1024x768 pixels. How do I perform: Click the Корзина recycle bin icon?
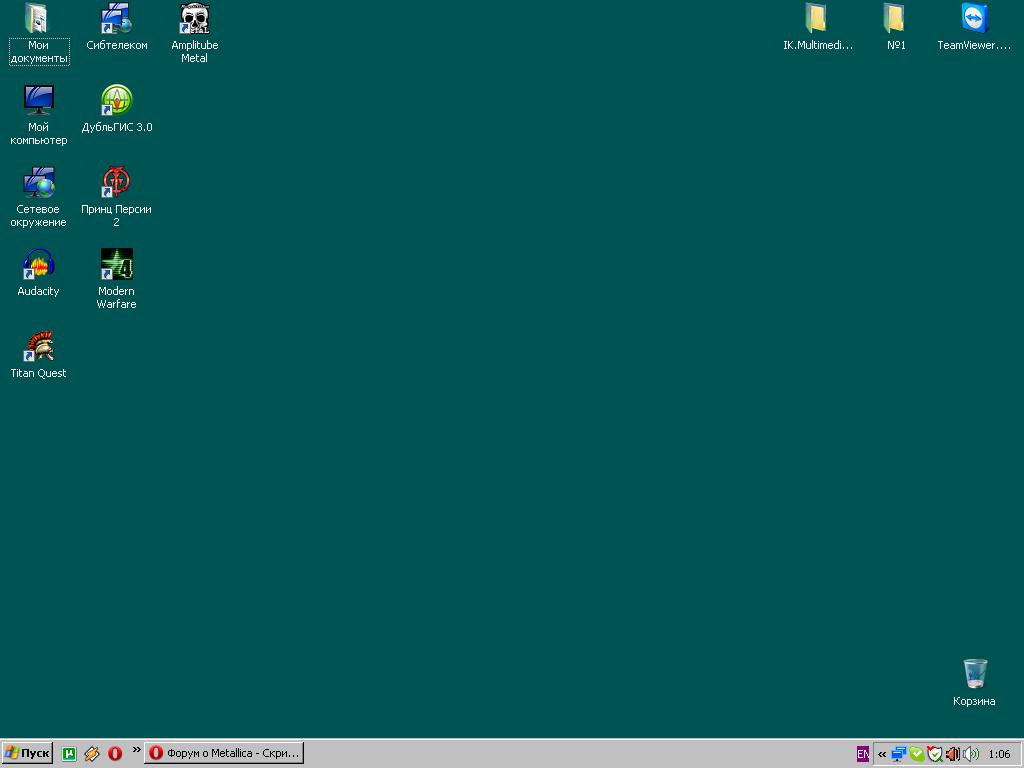pos(974,675)
